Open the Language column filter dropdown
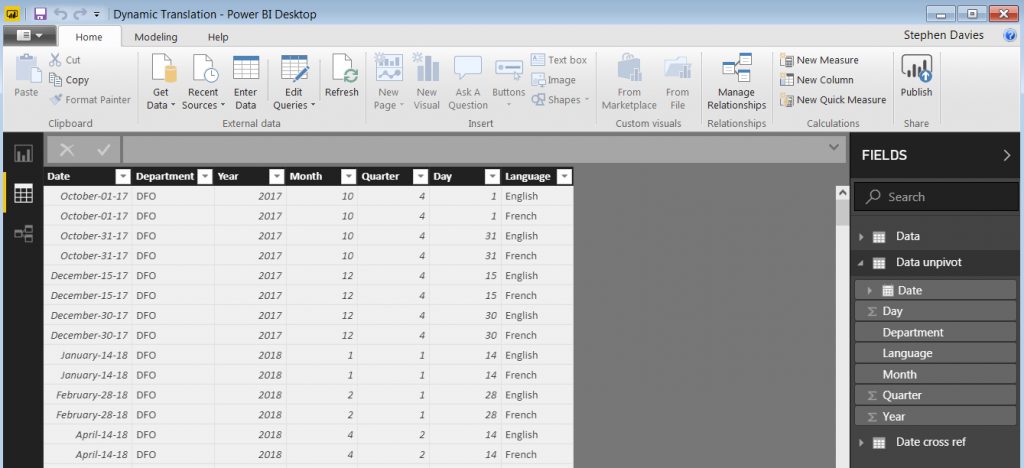This screenshot has width=1024, height=468. tap(564, 176)
